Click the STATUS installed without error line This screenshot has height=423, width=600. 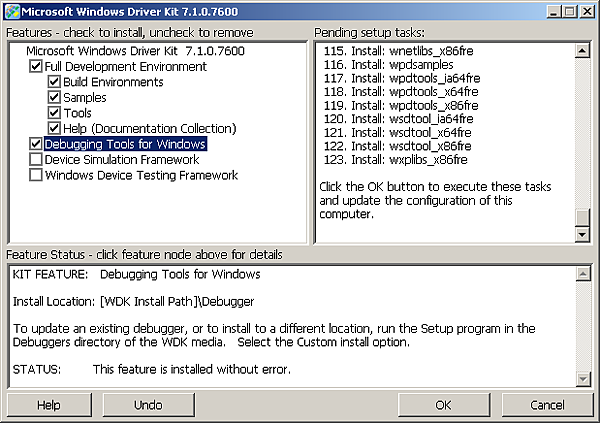pos(152,369)
